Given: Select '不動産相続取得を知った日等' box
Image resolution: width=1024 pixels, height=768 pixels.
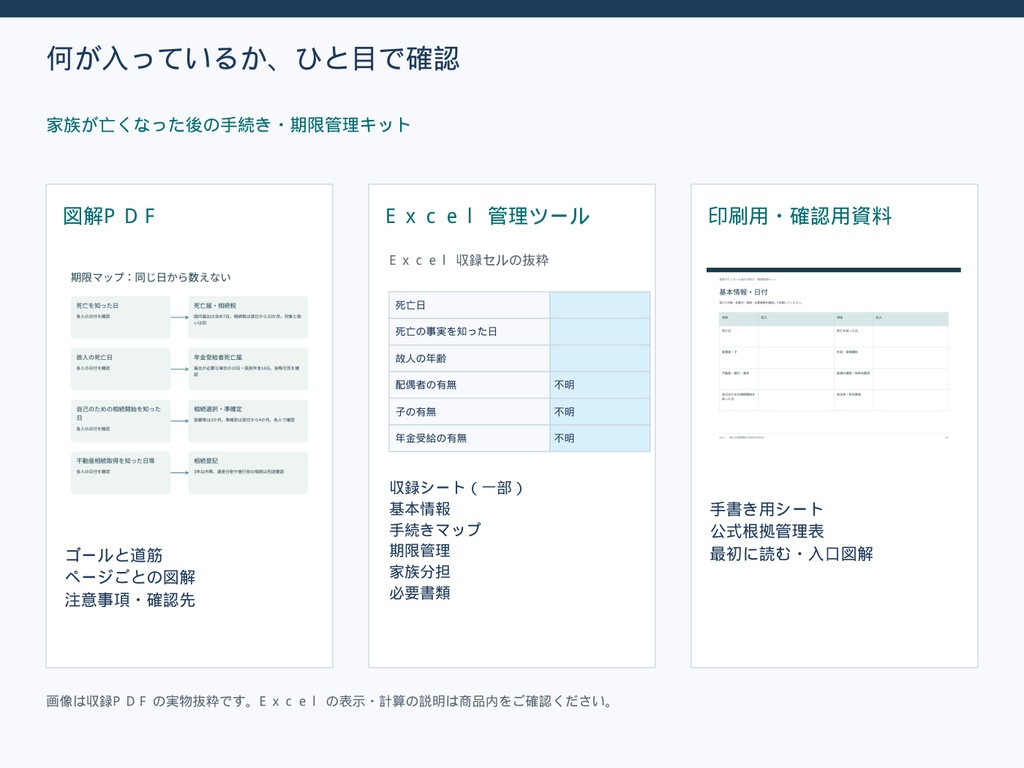Looking at the screenshot, I should click(121, 472).
